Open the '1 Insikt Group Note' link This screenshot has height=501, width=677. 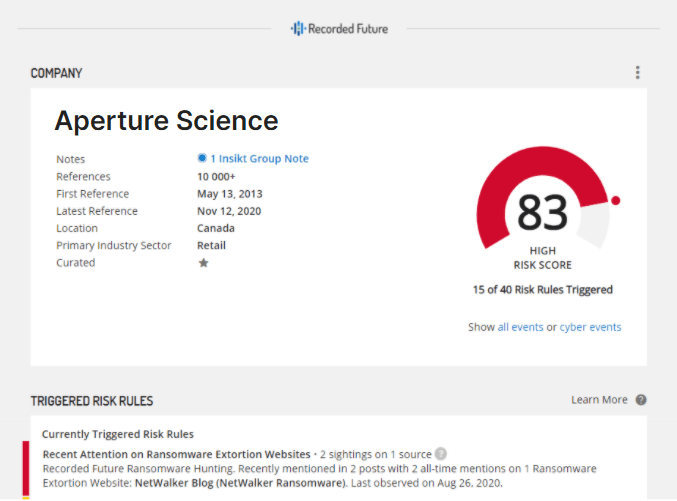[x=259, y=159]
